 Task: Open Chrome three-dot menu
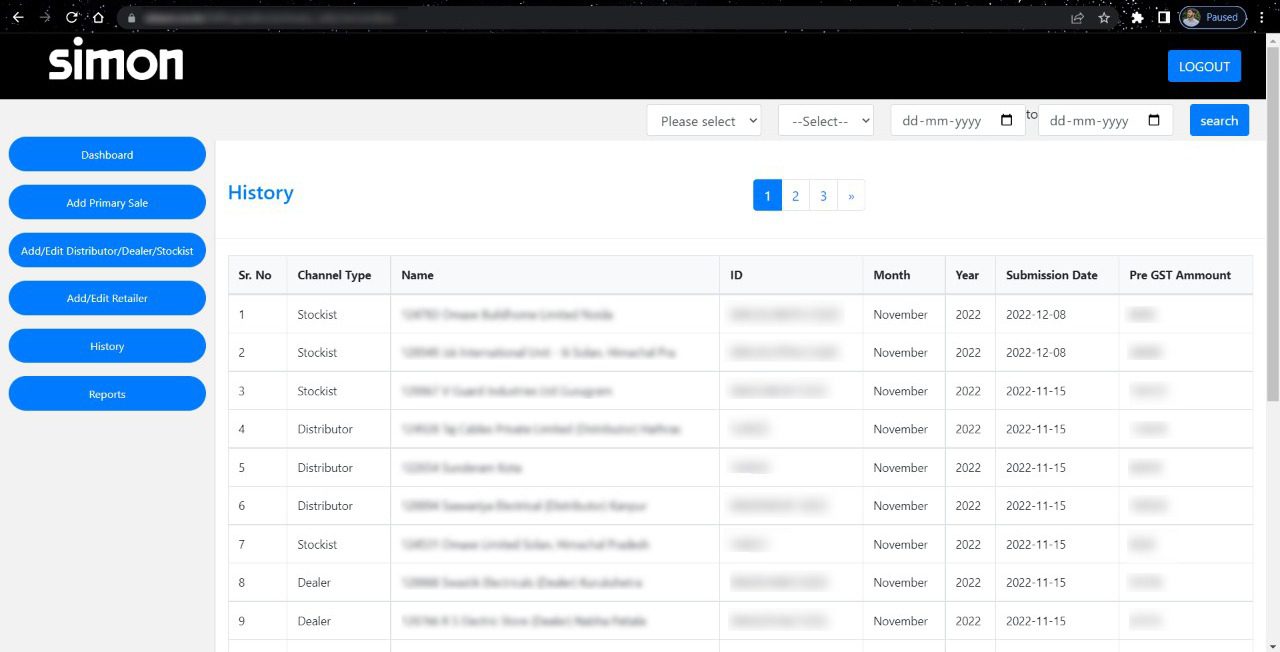(x=1261, y=17)
